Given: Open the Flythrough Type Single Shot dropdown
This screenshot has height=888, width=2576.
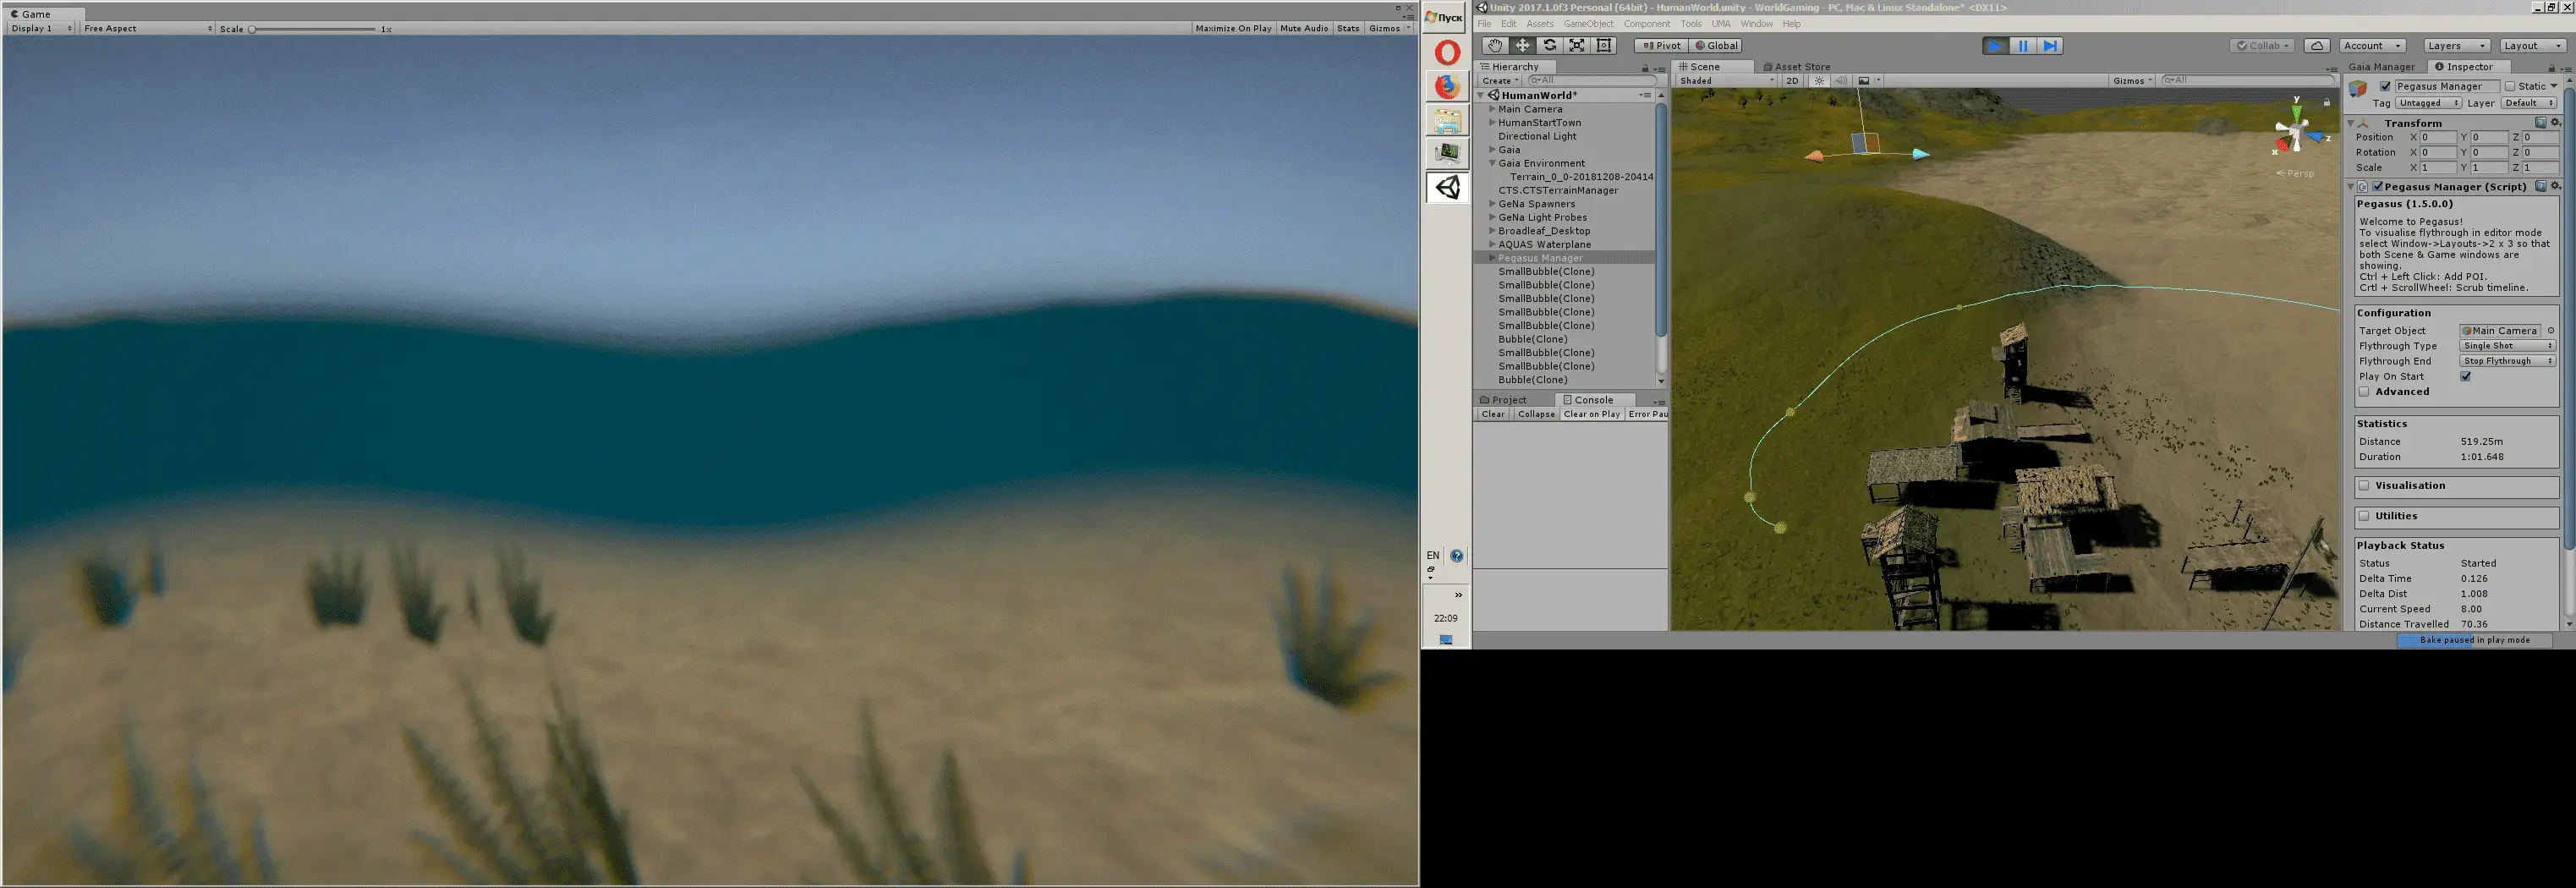Looking at the screenshot, I should [2507, 346].
